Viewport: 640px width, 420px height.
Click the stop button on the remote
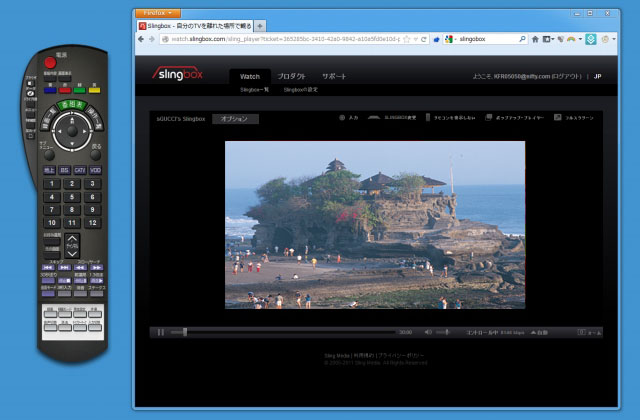pyautogui.click(x=64, y=281)
